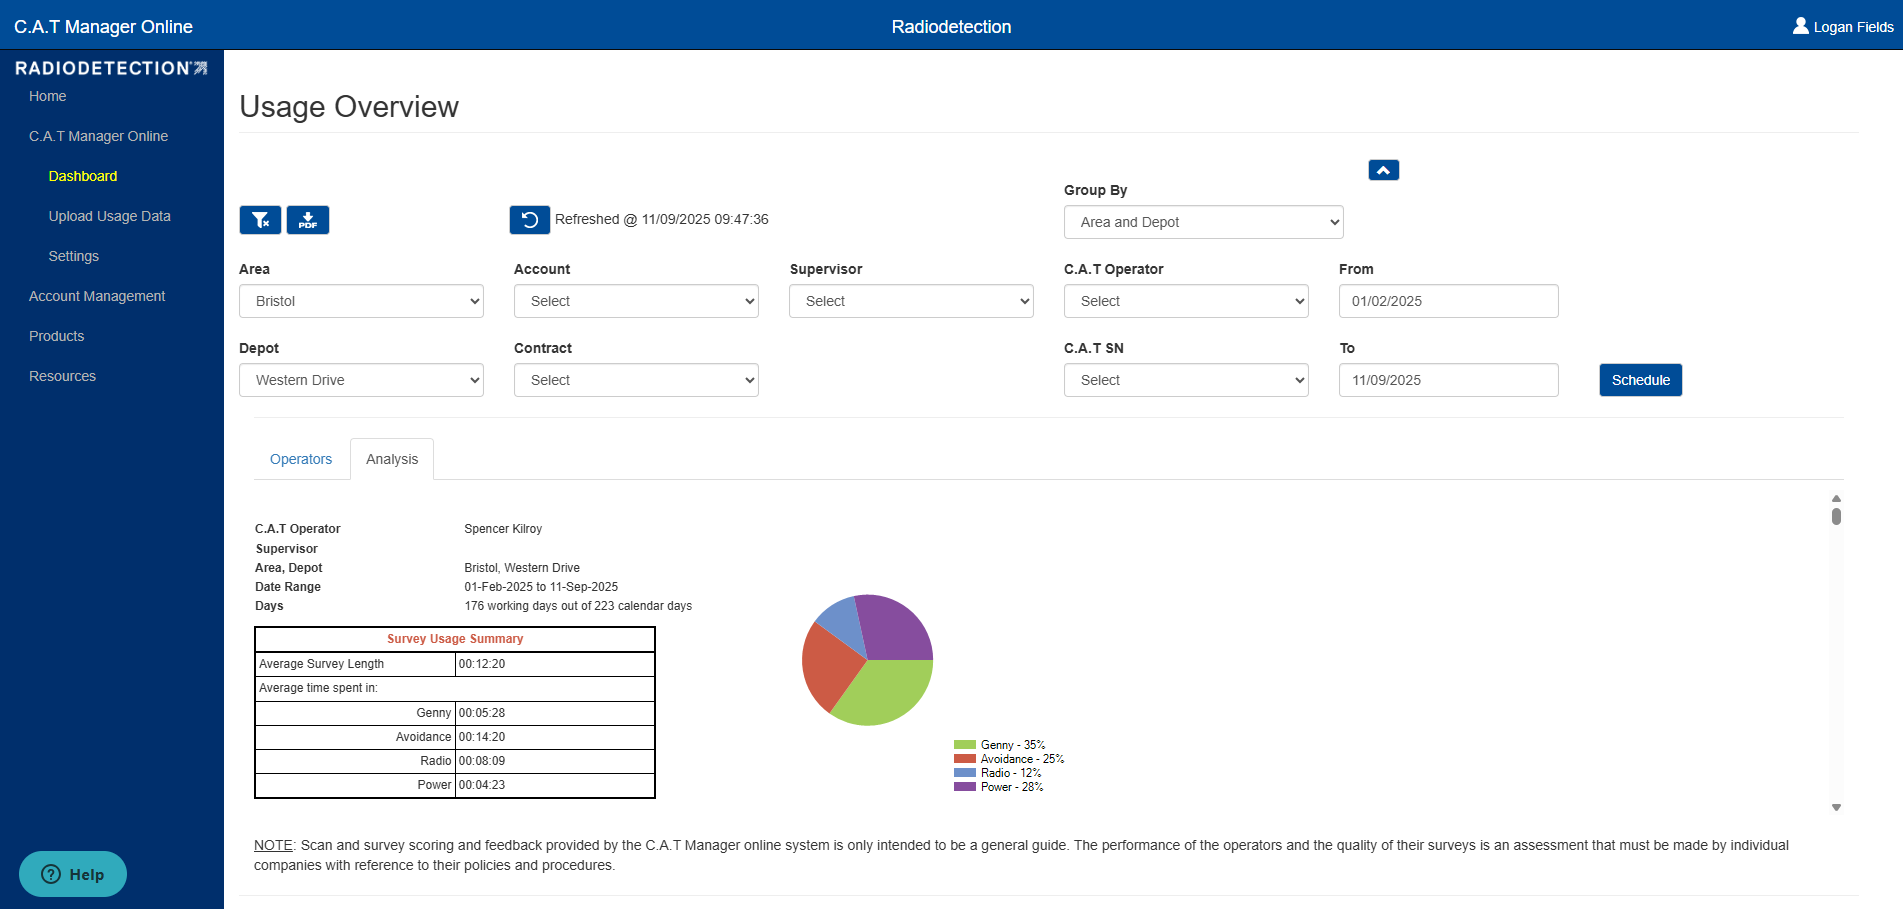This screenshot has width=1903, height=909.
Task: Click the From date field
Action: coord(1448,301)
